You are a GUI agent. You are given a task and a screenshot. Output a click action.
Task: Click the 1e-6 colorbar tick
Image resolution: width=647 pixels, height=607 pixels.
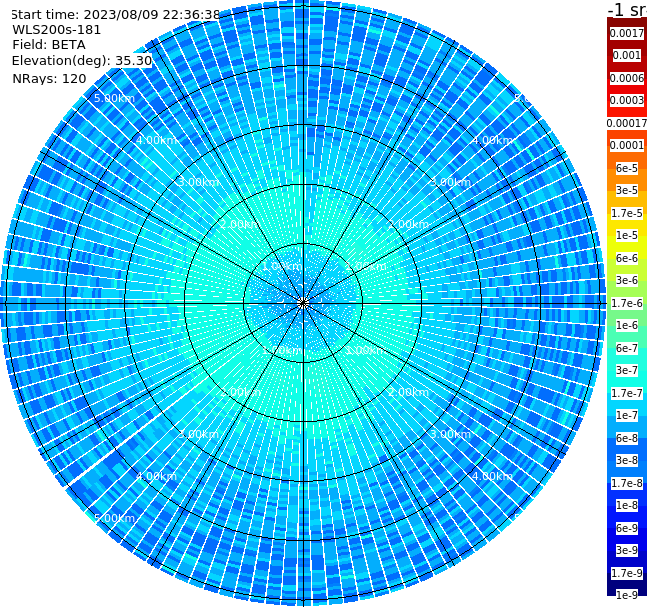pyautogui.click(x=627, y=325)
